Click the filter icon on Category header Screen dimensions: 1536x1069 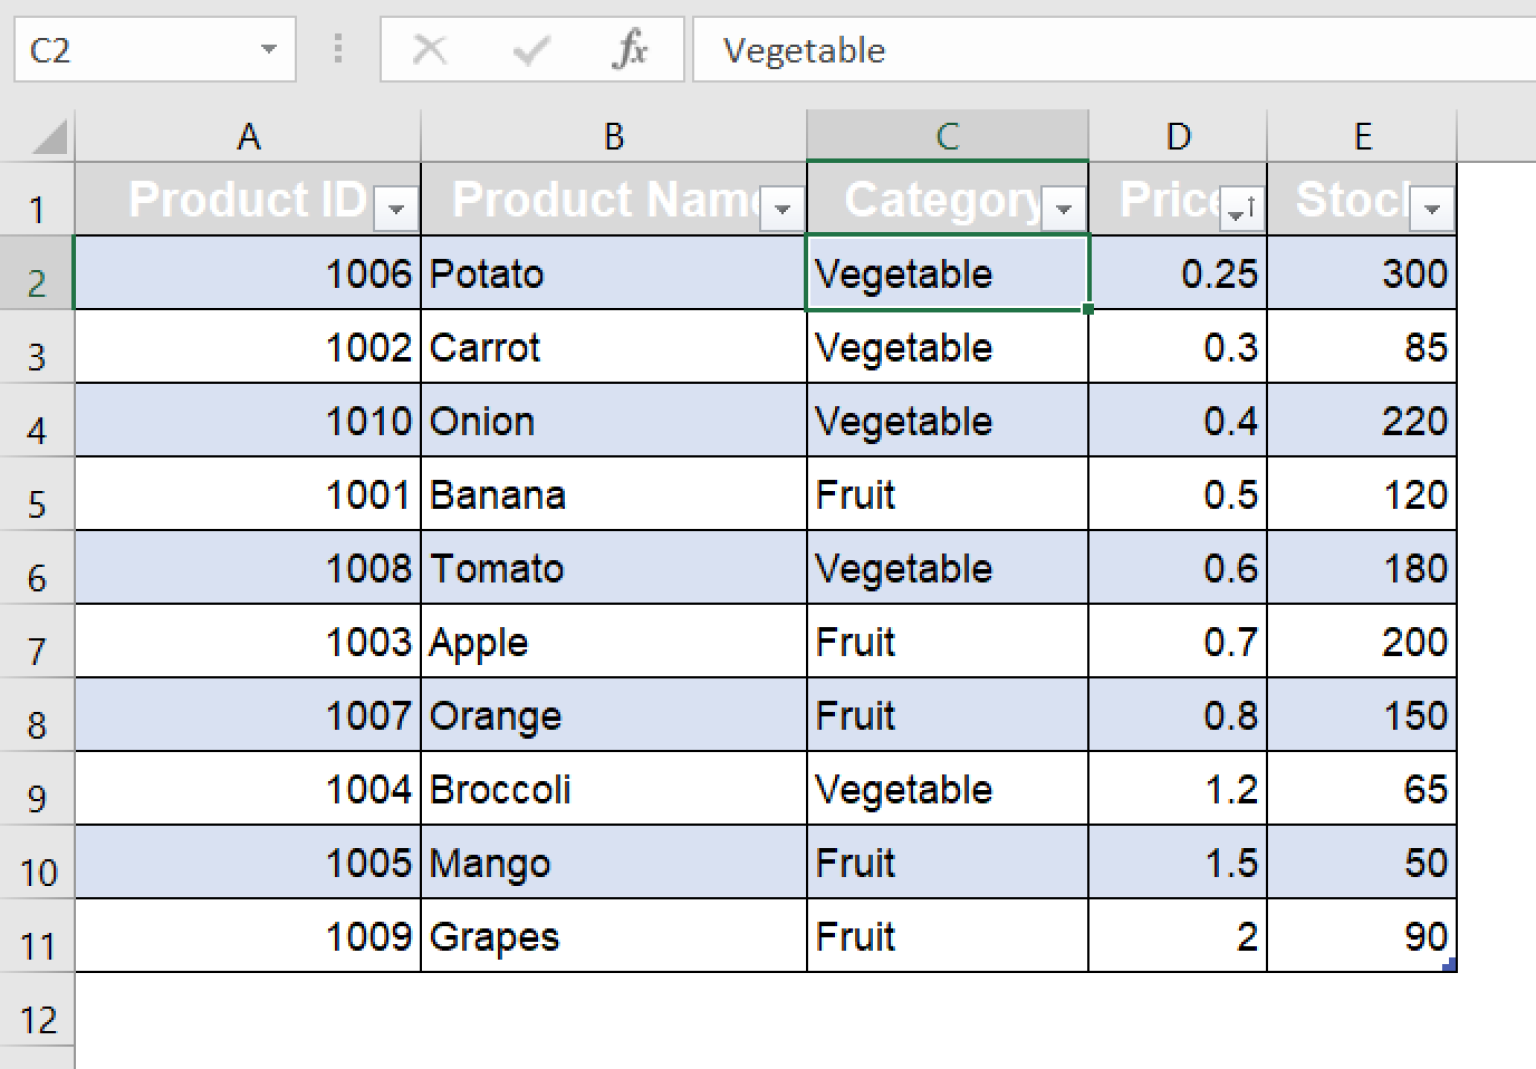(1065, 208)
